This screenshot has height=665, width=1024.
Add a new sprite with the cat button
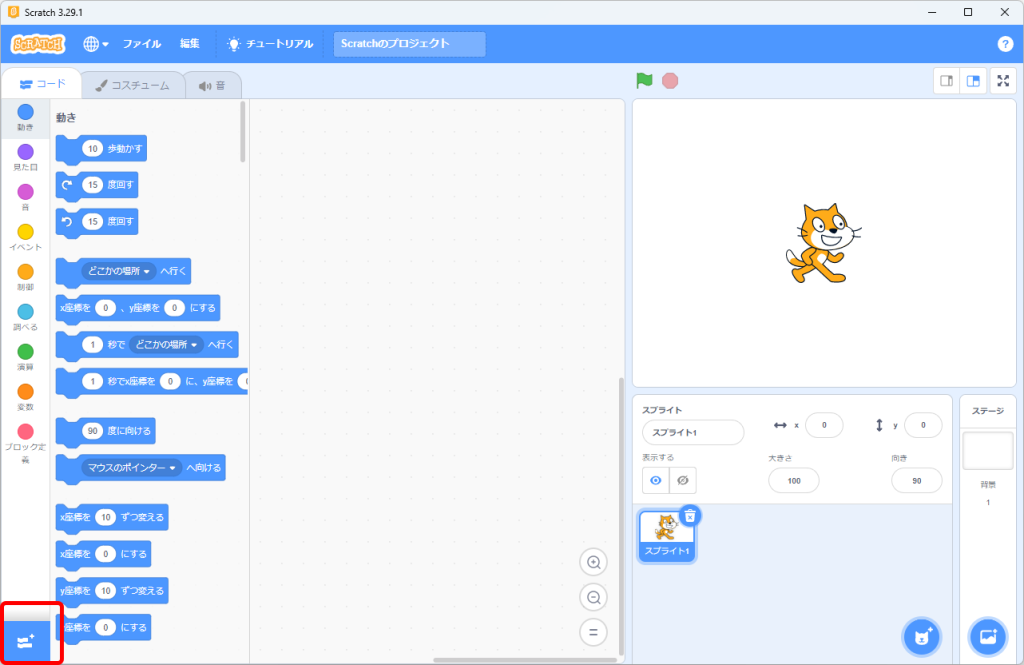(x=921, y=637)
